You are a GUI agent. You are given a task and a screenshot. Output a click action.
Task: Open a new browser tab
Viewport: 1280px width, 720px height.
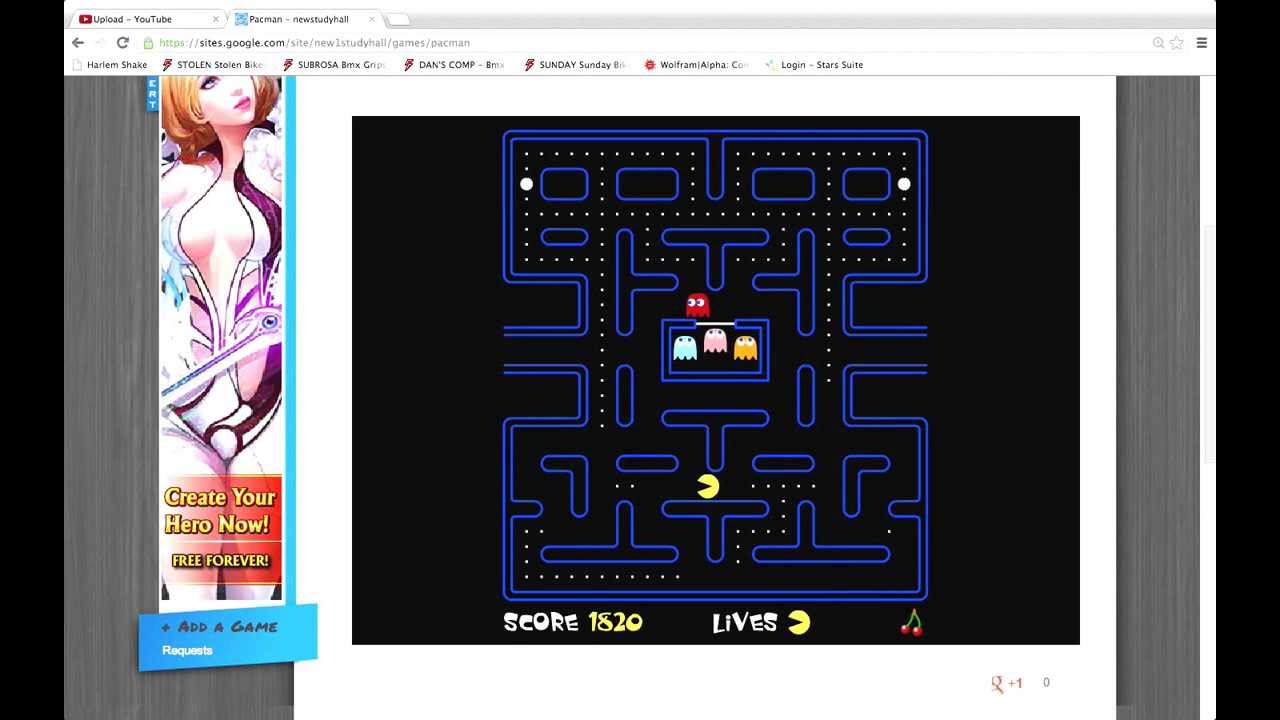(397, 19)
